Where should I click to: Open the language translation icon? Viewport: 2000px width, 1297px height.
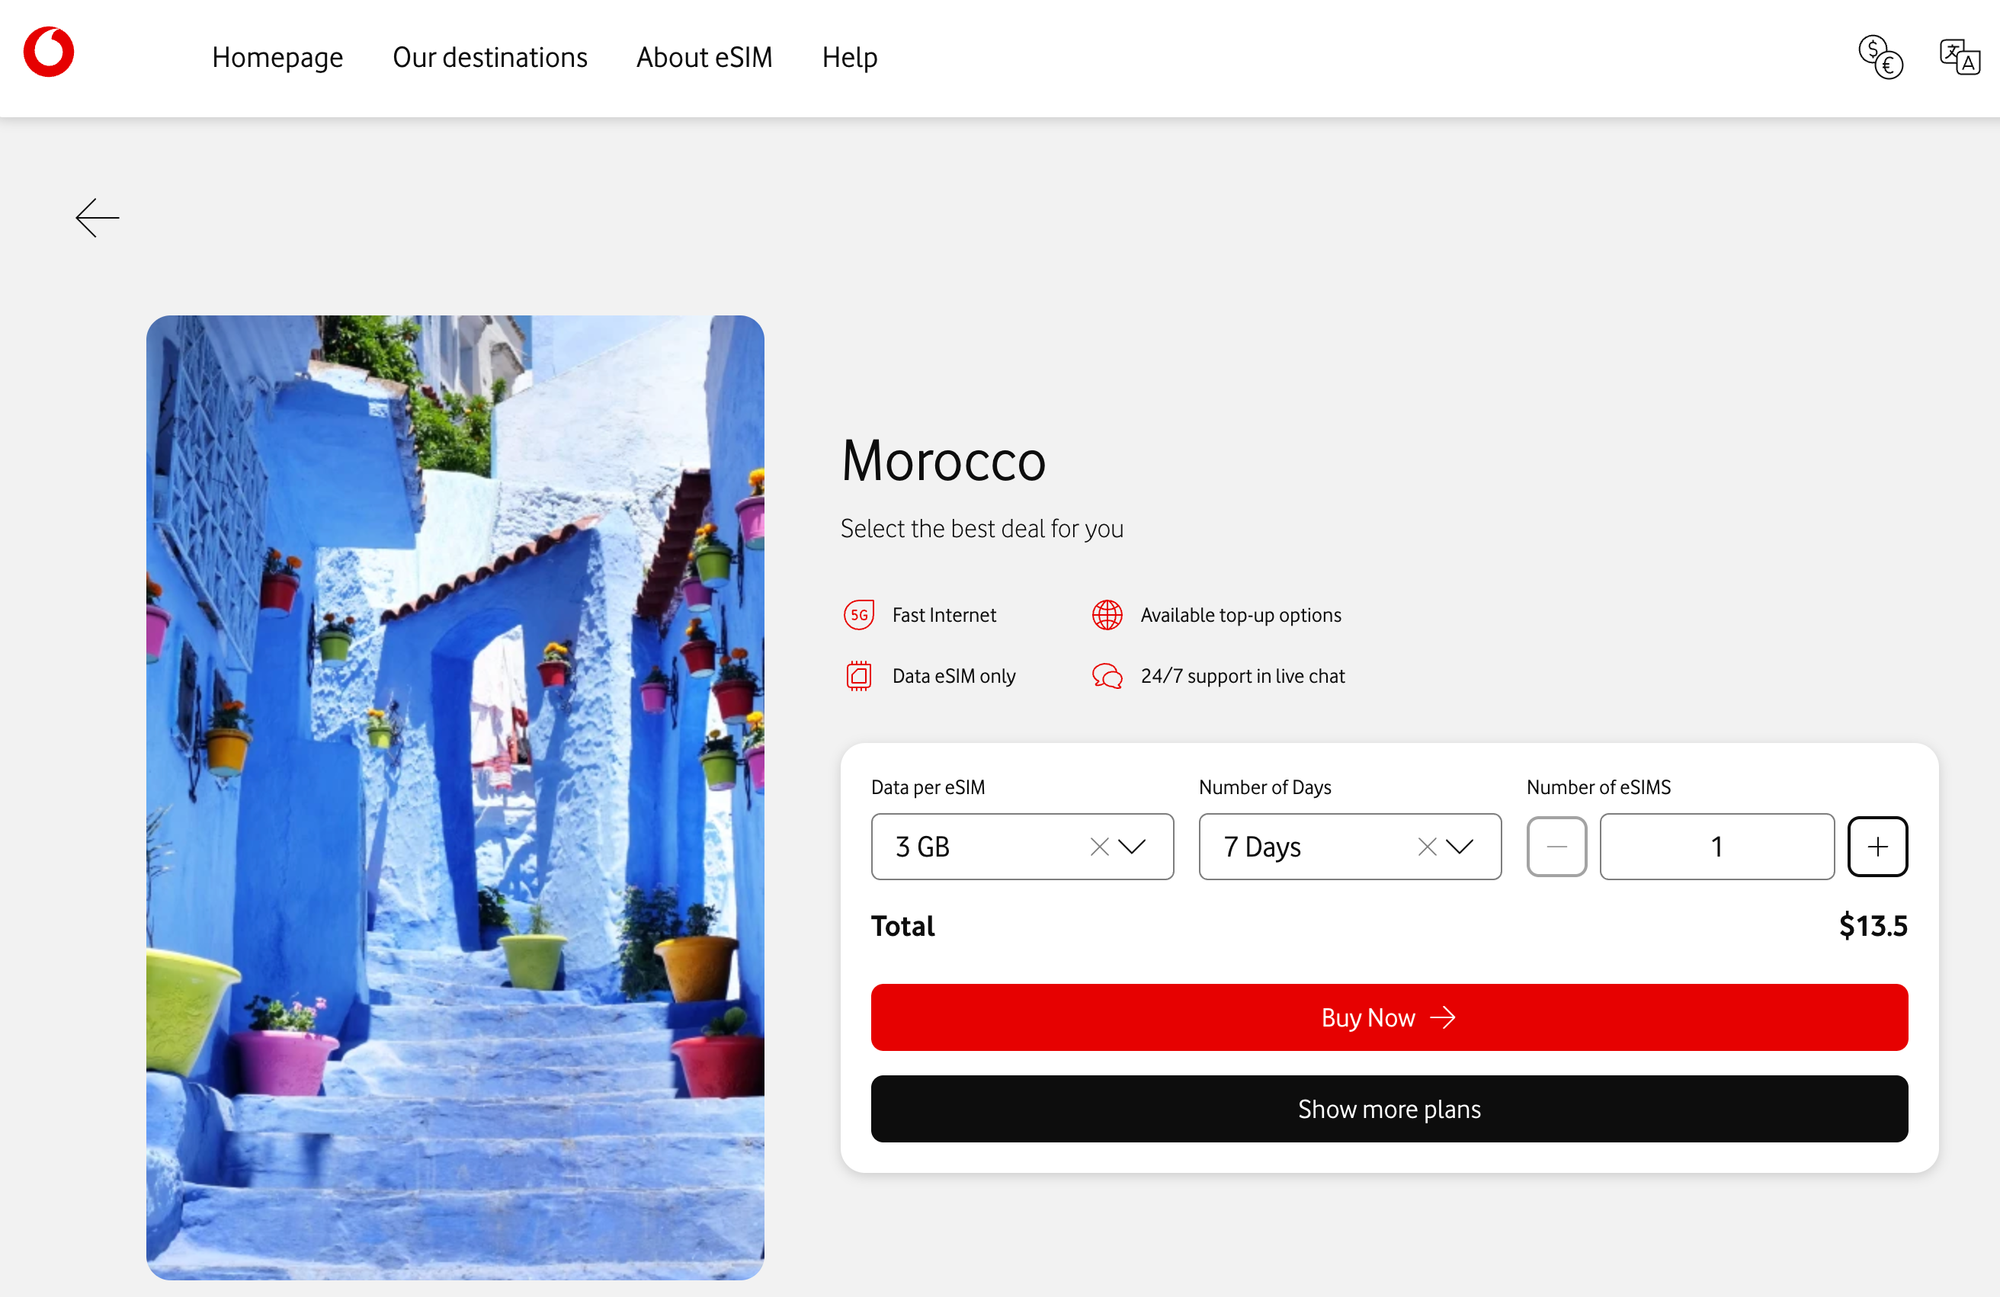coord(1960,57)
